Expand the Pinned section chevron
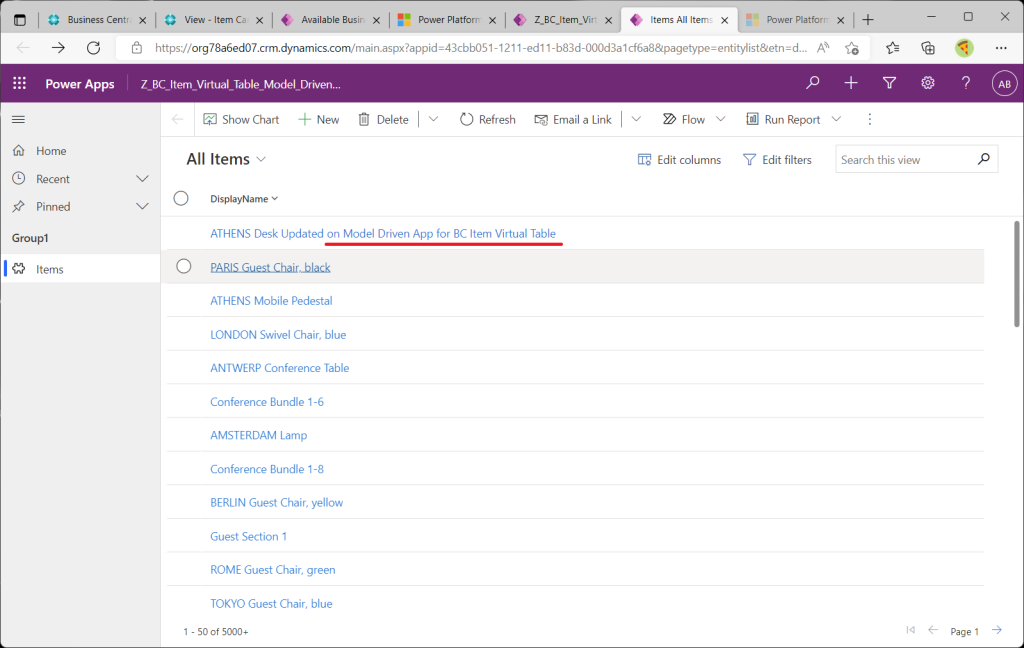The image size is (1024, 648). click(142, 206)
